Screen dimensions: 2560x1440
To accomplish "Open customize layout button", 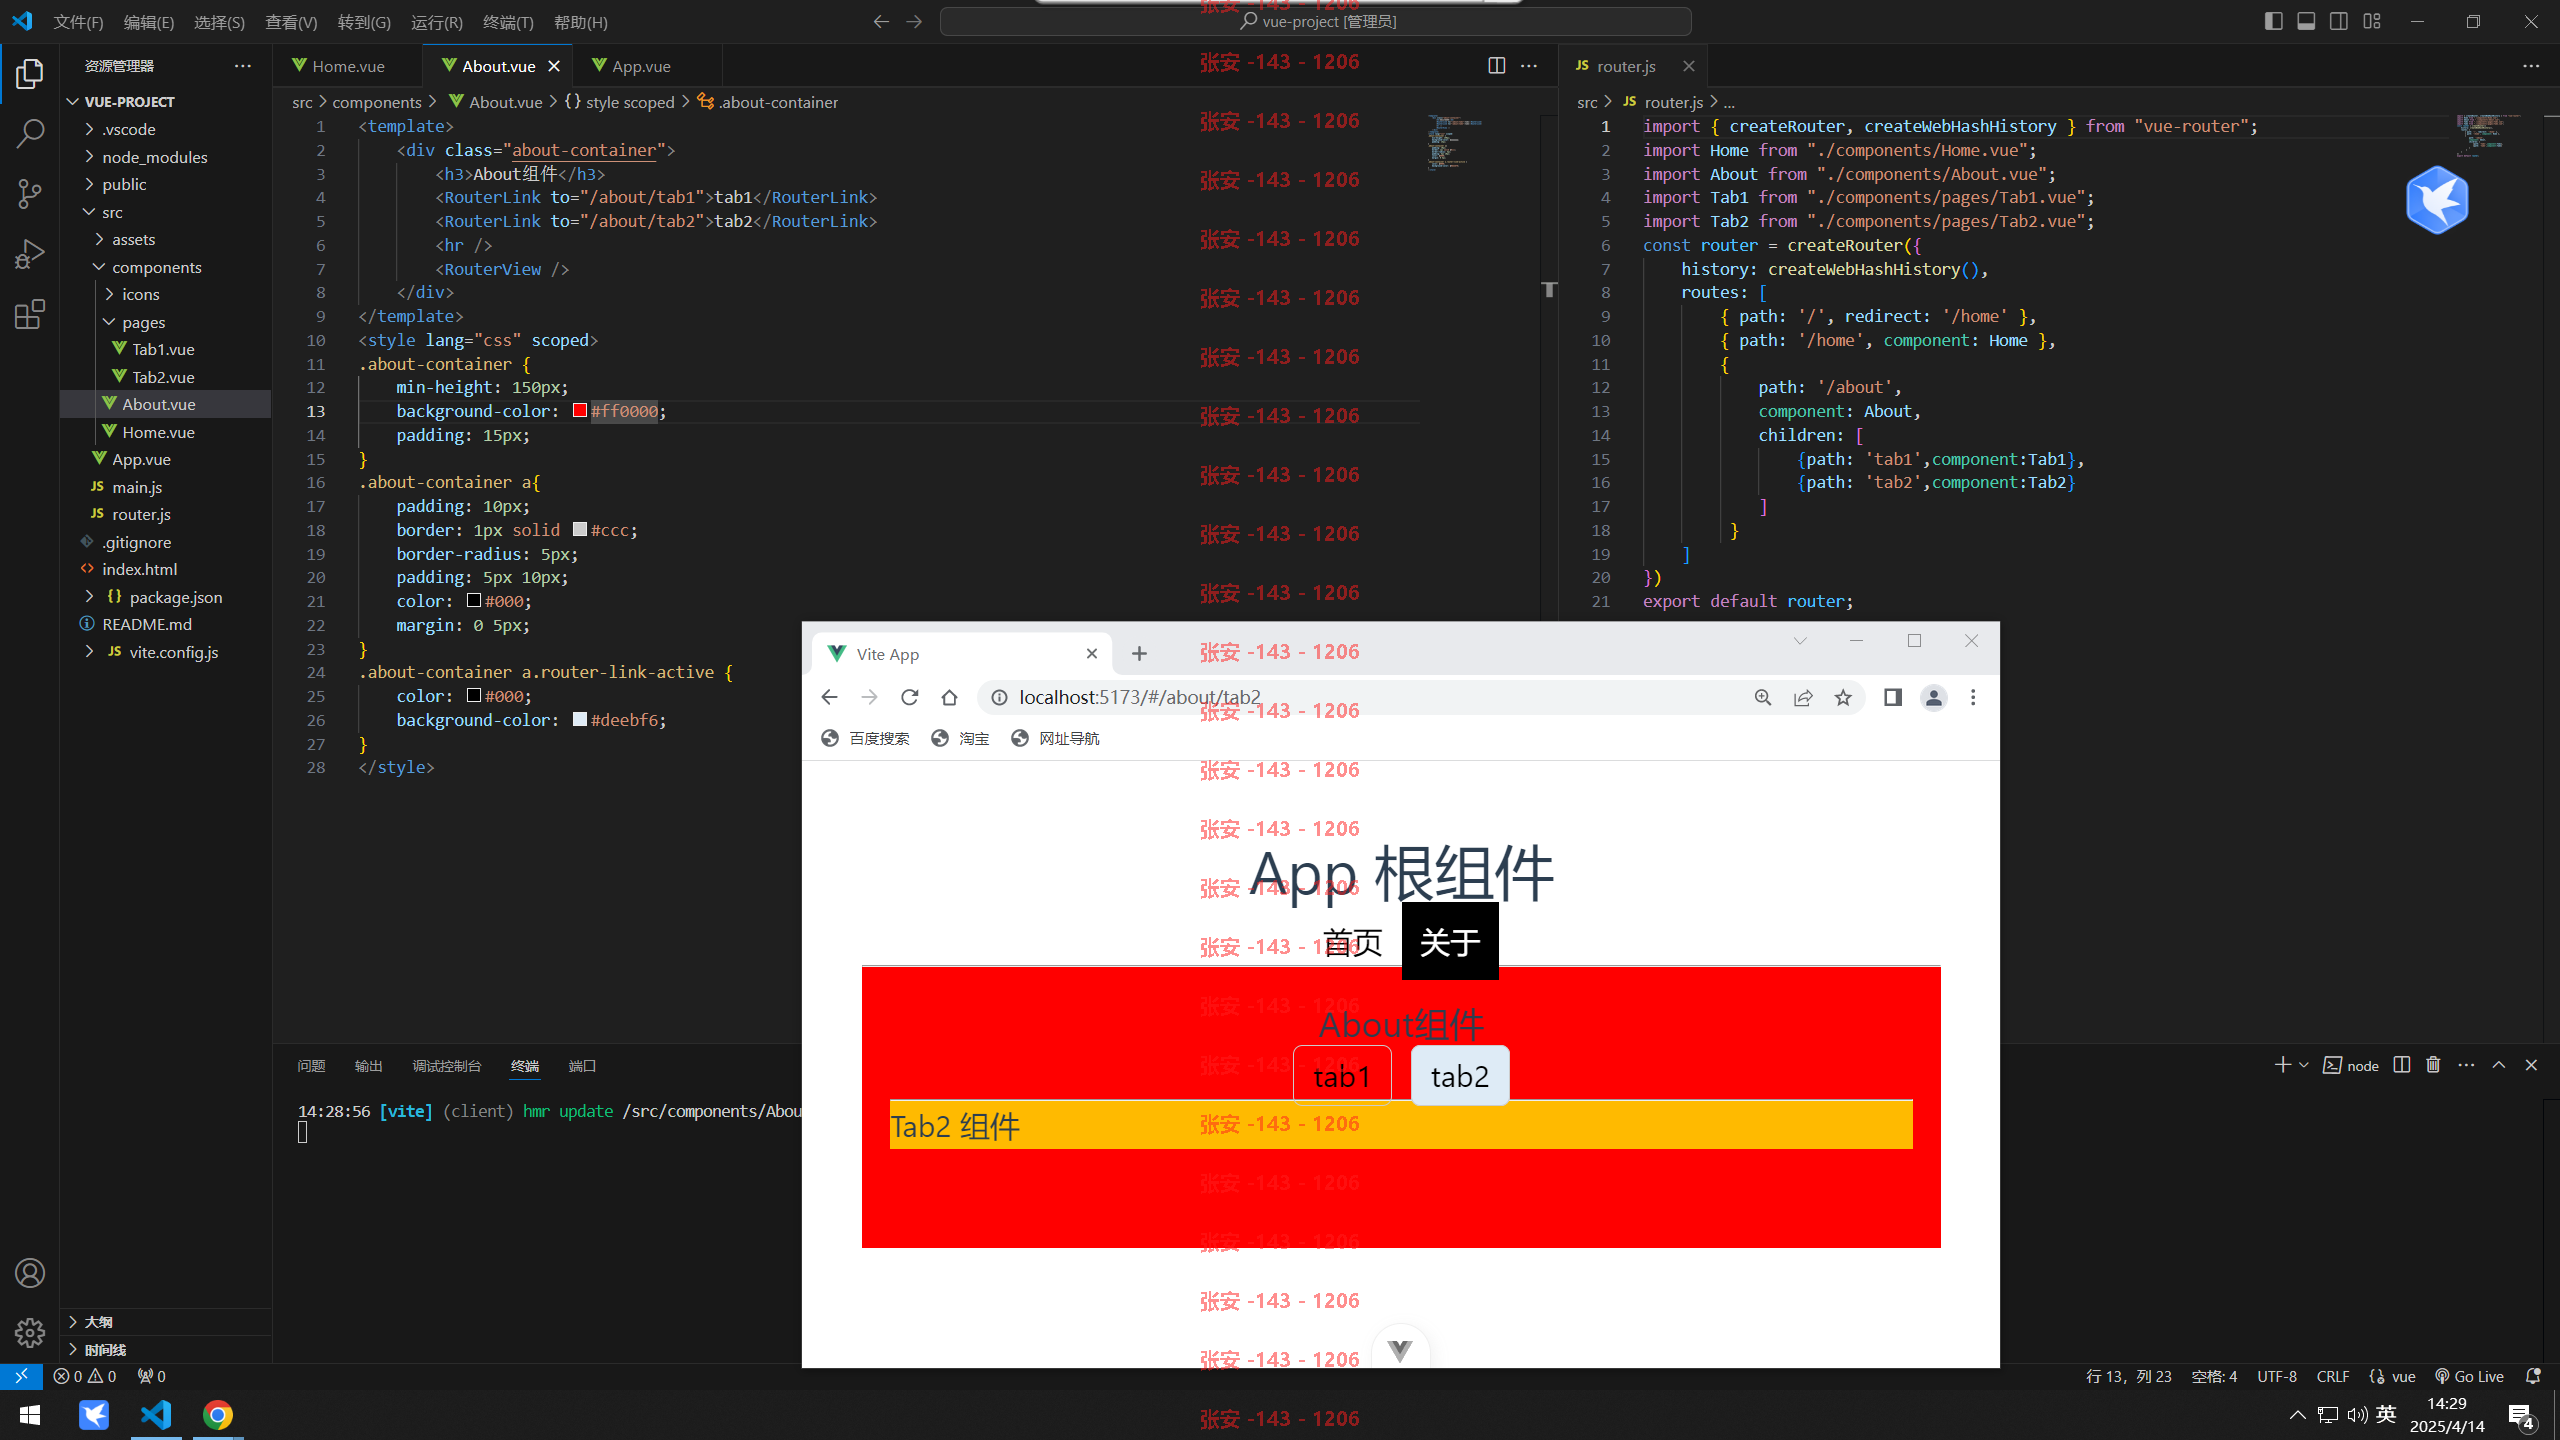I will point(2372,21).
